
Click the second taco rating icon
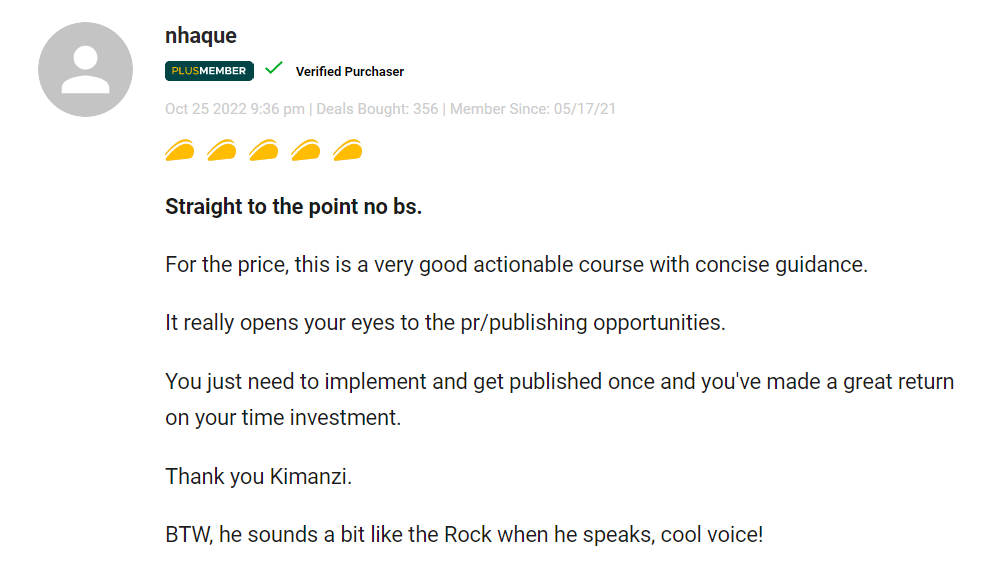tap(222, 150)
